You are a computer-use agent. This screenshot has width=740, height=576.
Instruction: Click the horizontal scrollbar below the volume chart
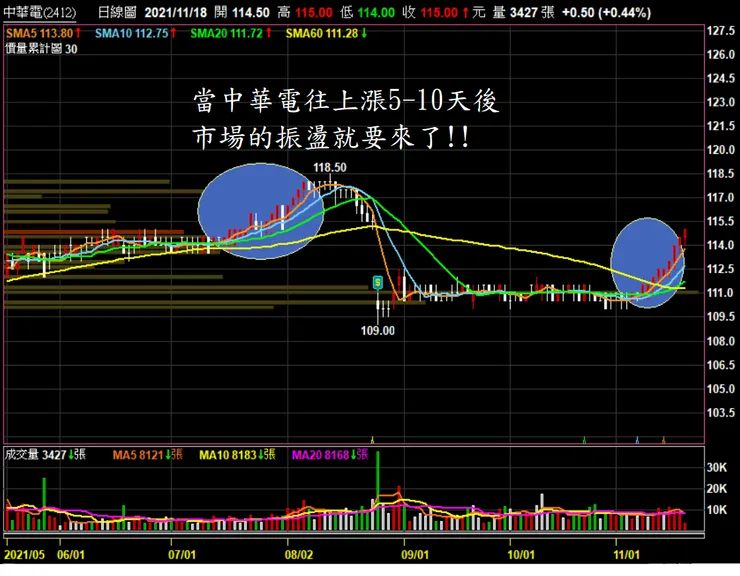[x=354, y=536]
